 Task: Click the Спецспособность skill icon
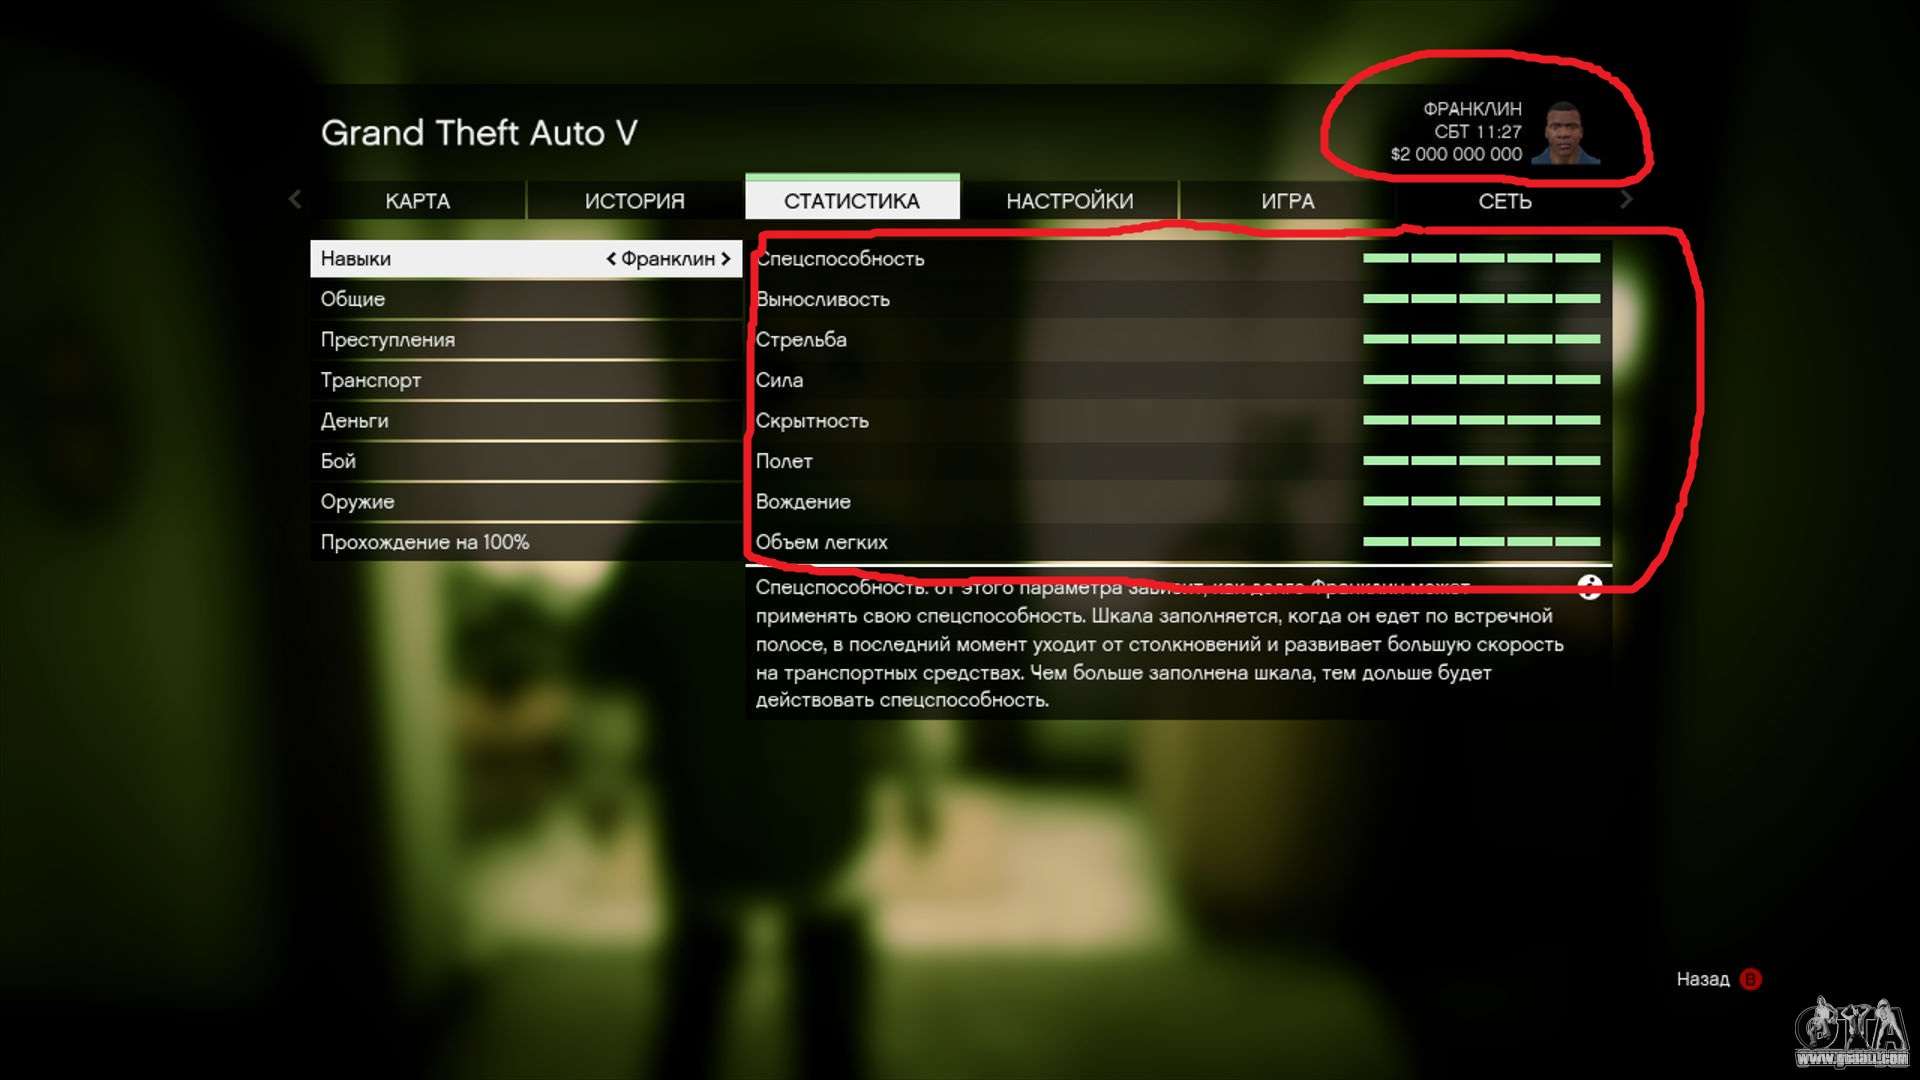pos(841,258)
